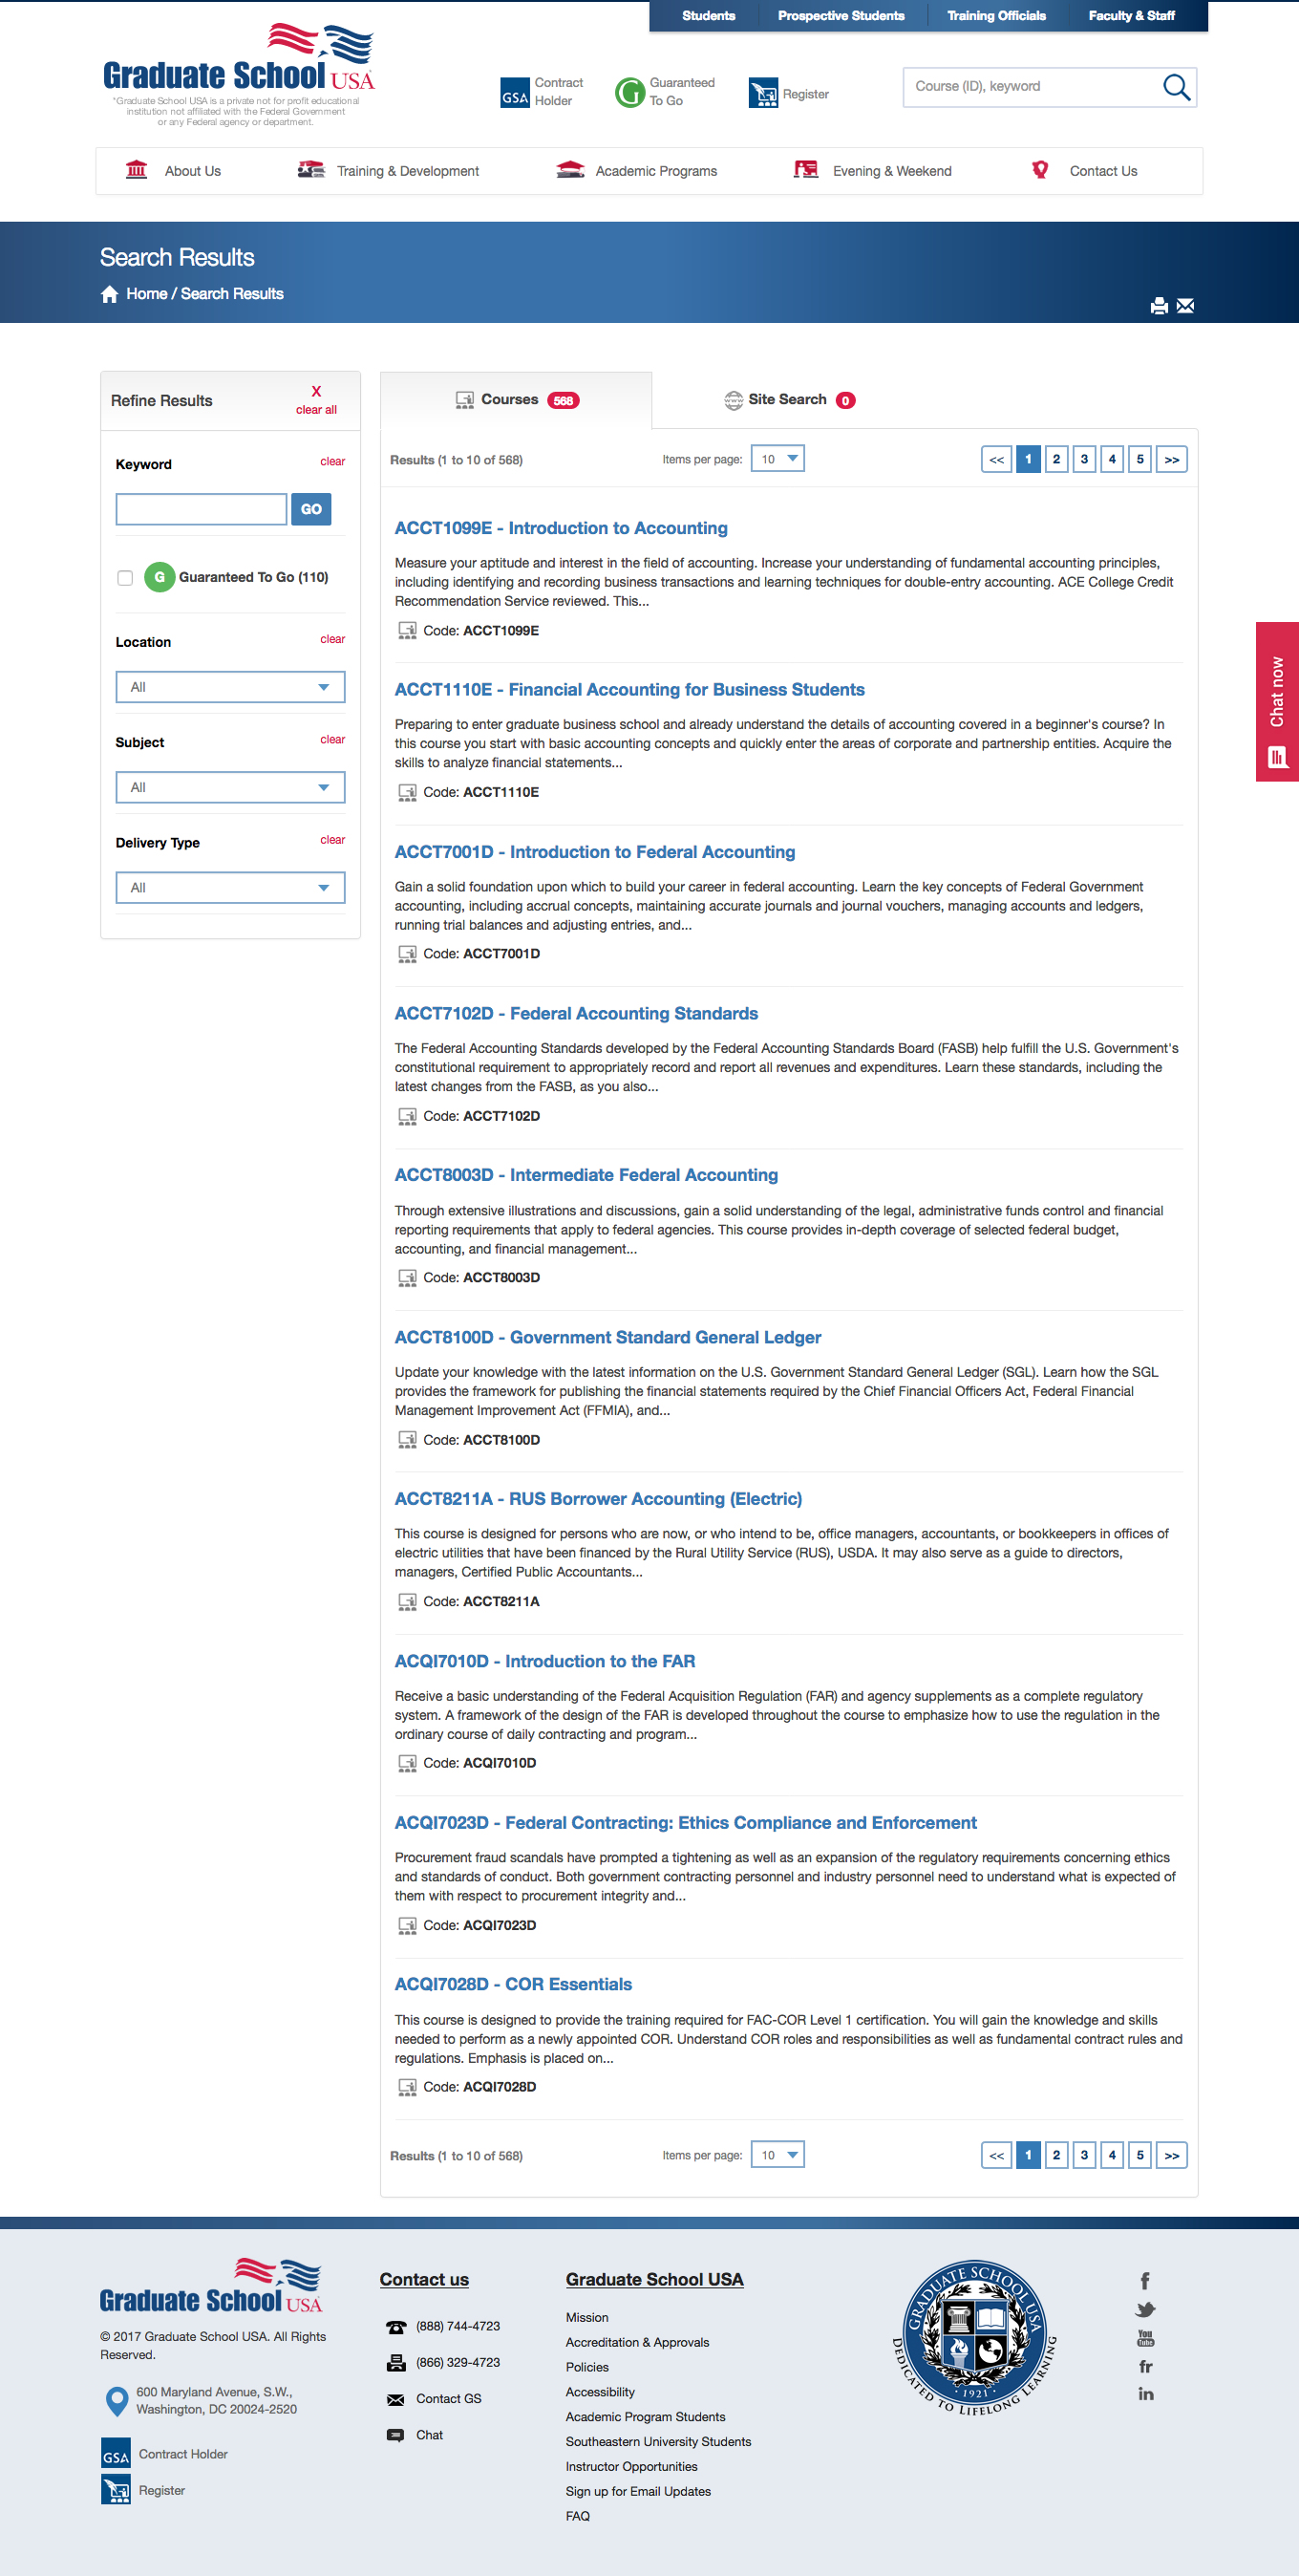Click the email page envelope icon
Screen dimensions: 1299x2576
coord(1185,306)
